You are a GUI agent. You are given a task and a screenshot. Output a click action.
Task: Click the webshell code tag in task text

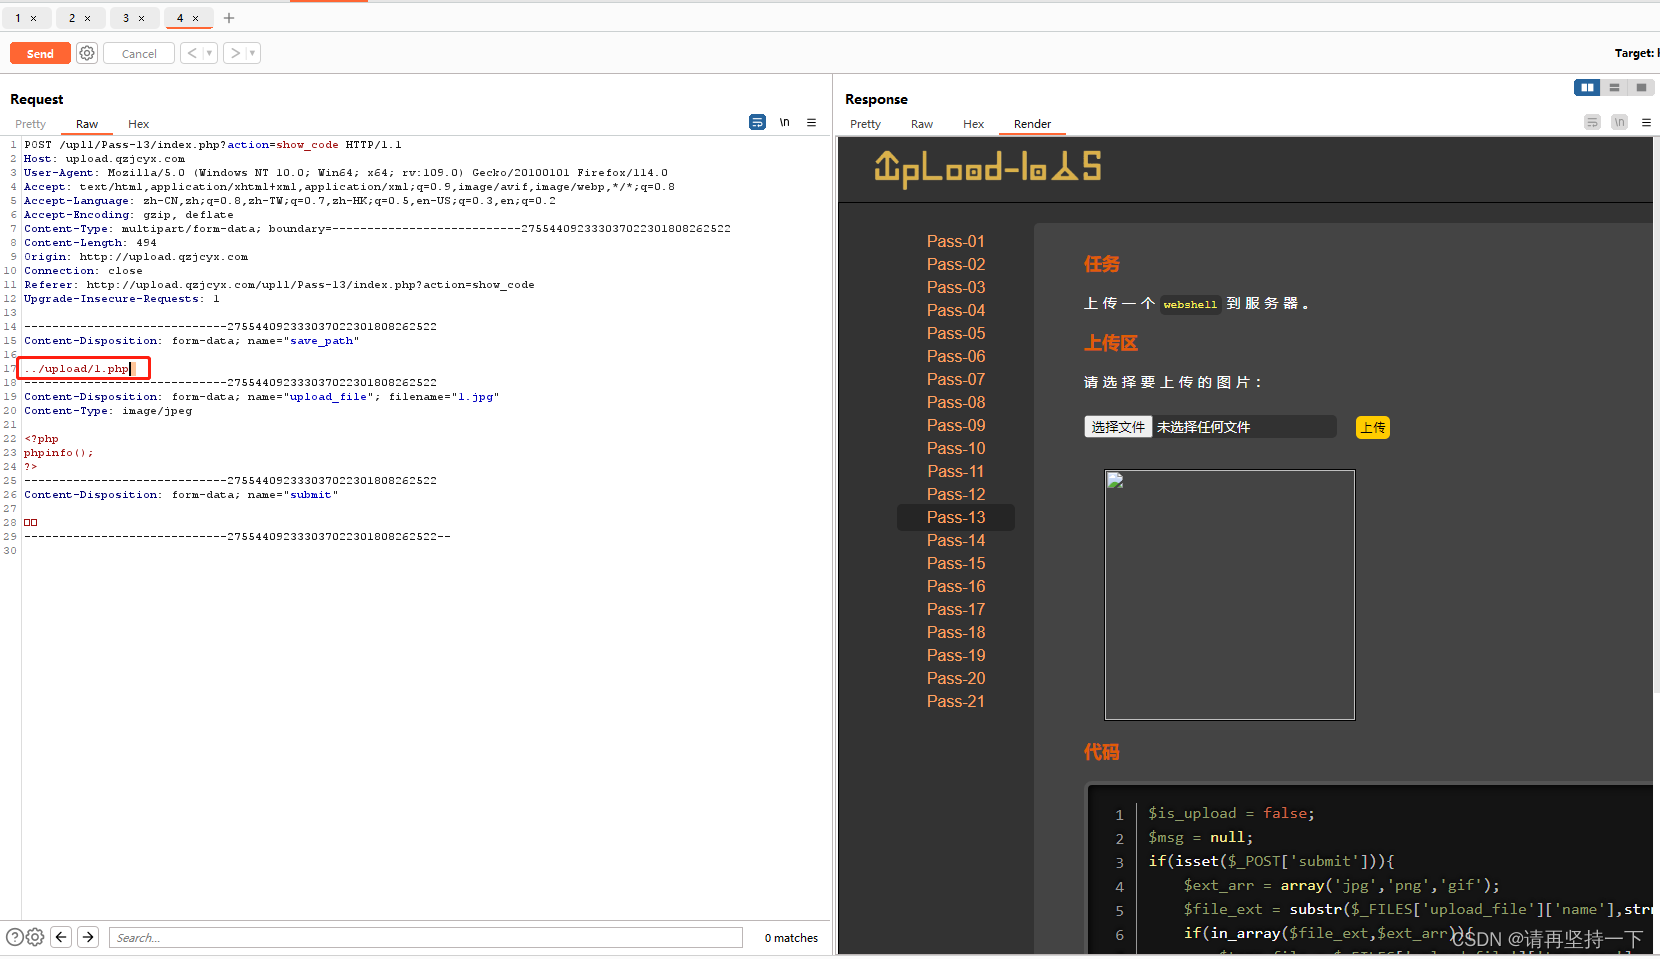[1190, 304]
